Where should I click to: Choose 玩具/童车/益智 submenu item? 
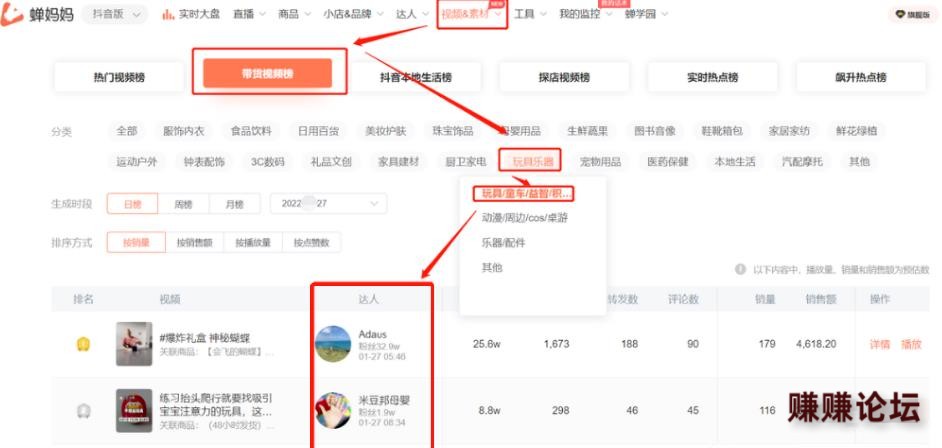(527, 194)
